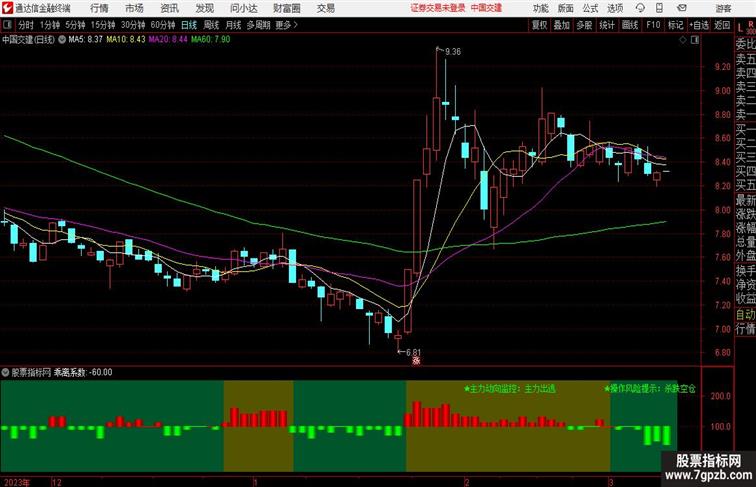This screenshot has width=756, height=487.
Task: Click the 统计 statistics toolbar button
Action: click(x=607, y=25)
